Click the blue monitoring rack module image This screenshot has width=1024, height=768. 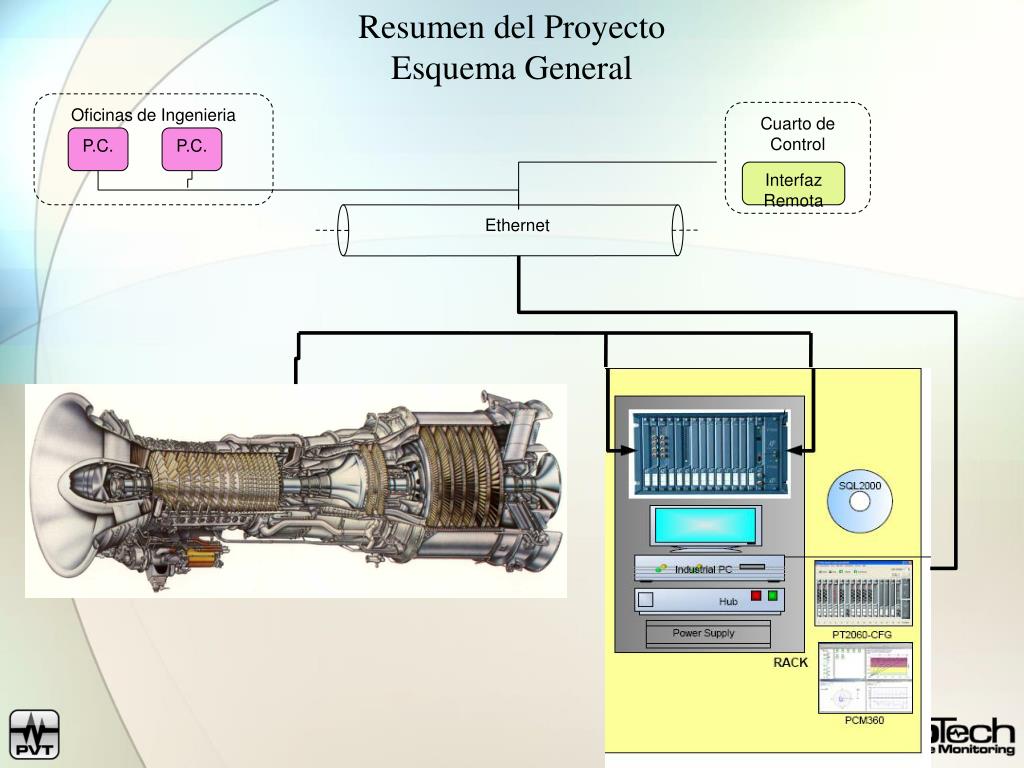[x=710, y=454]
